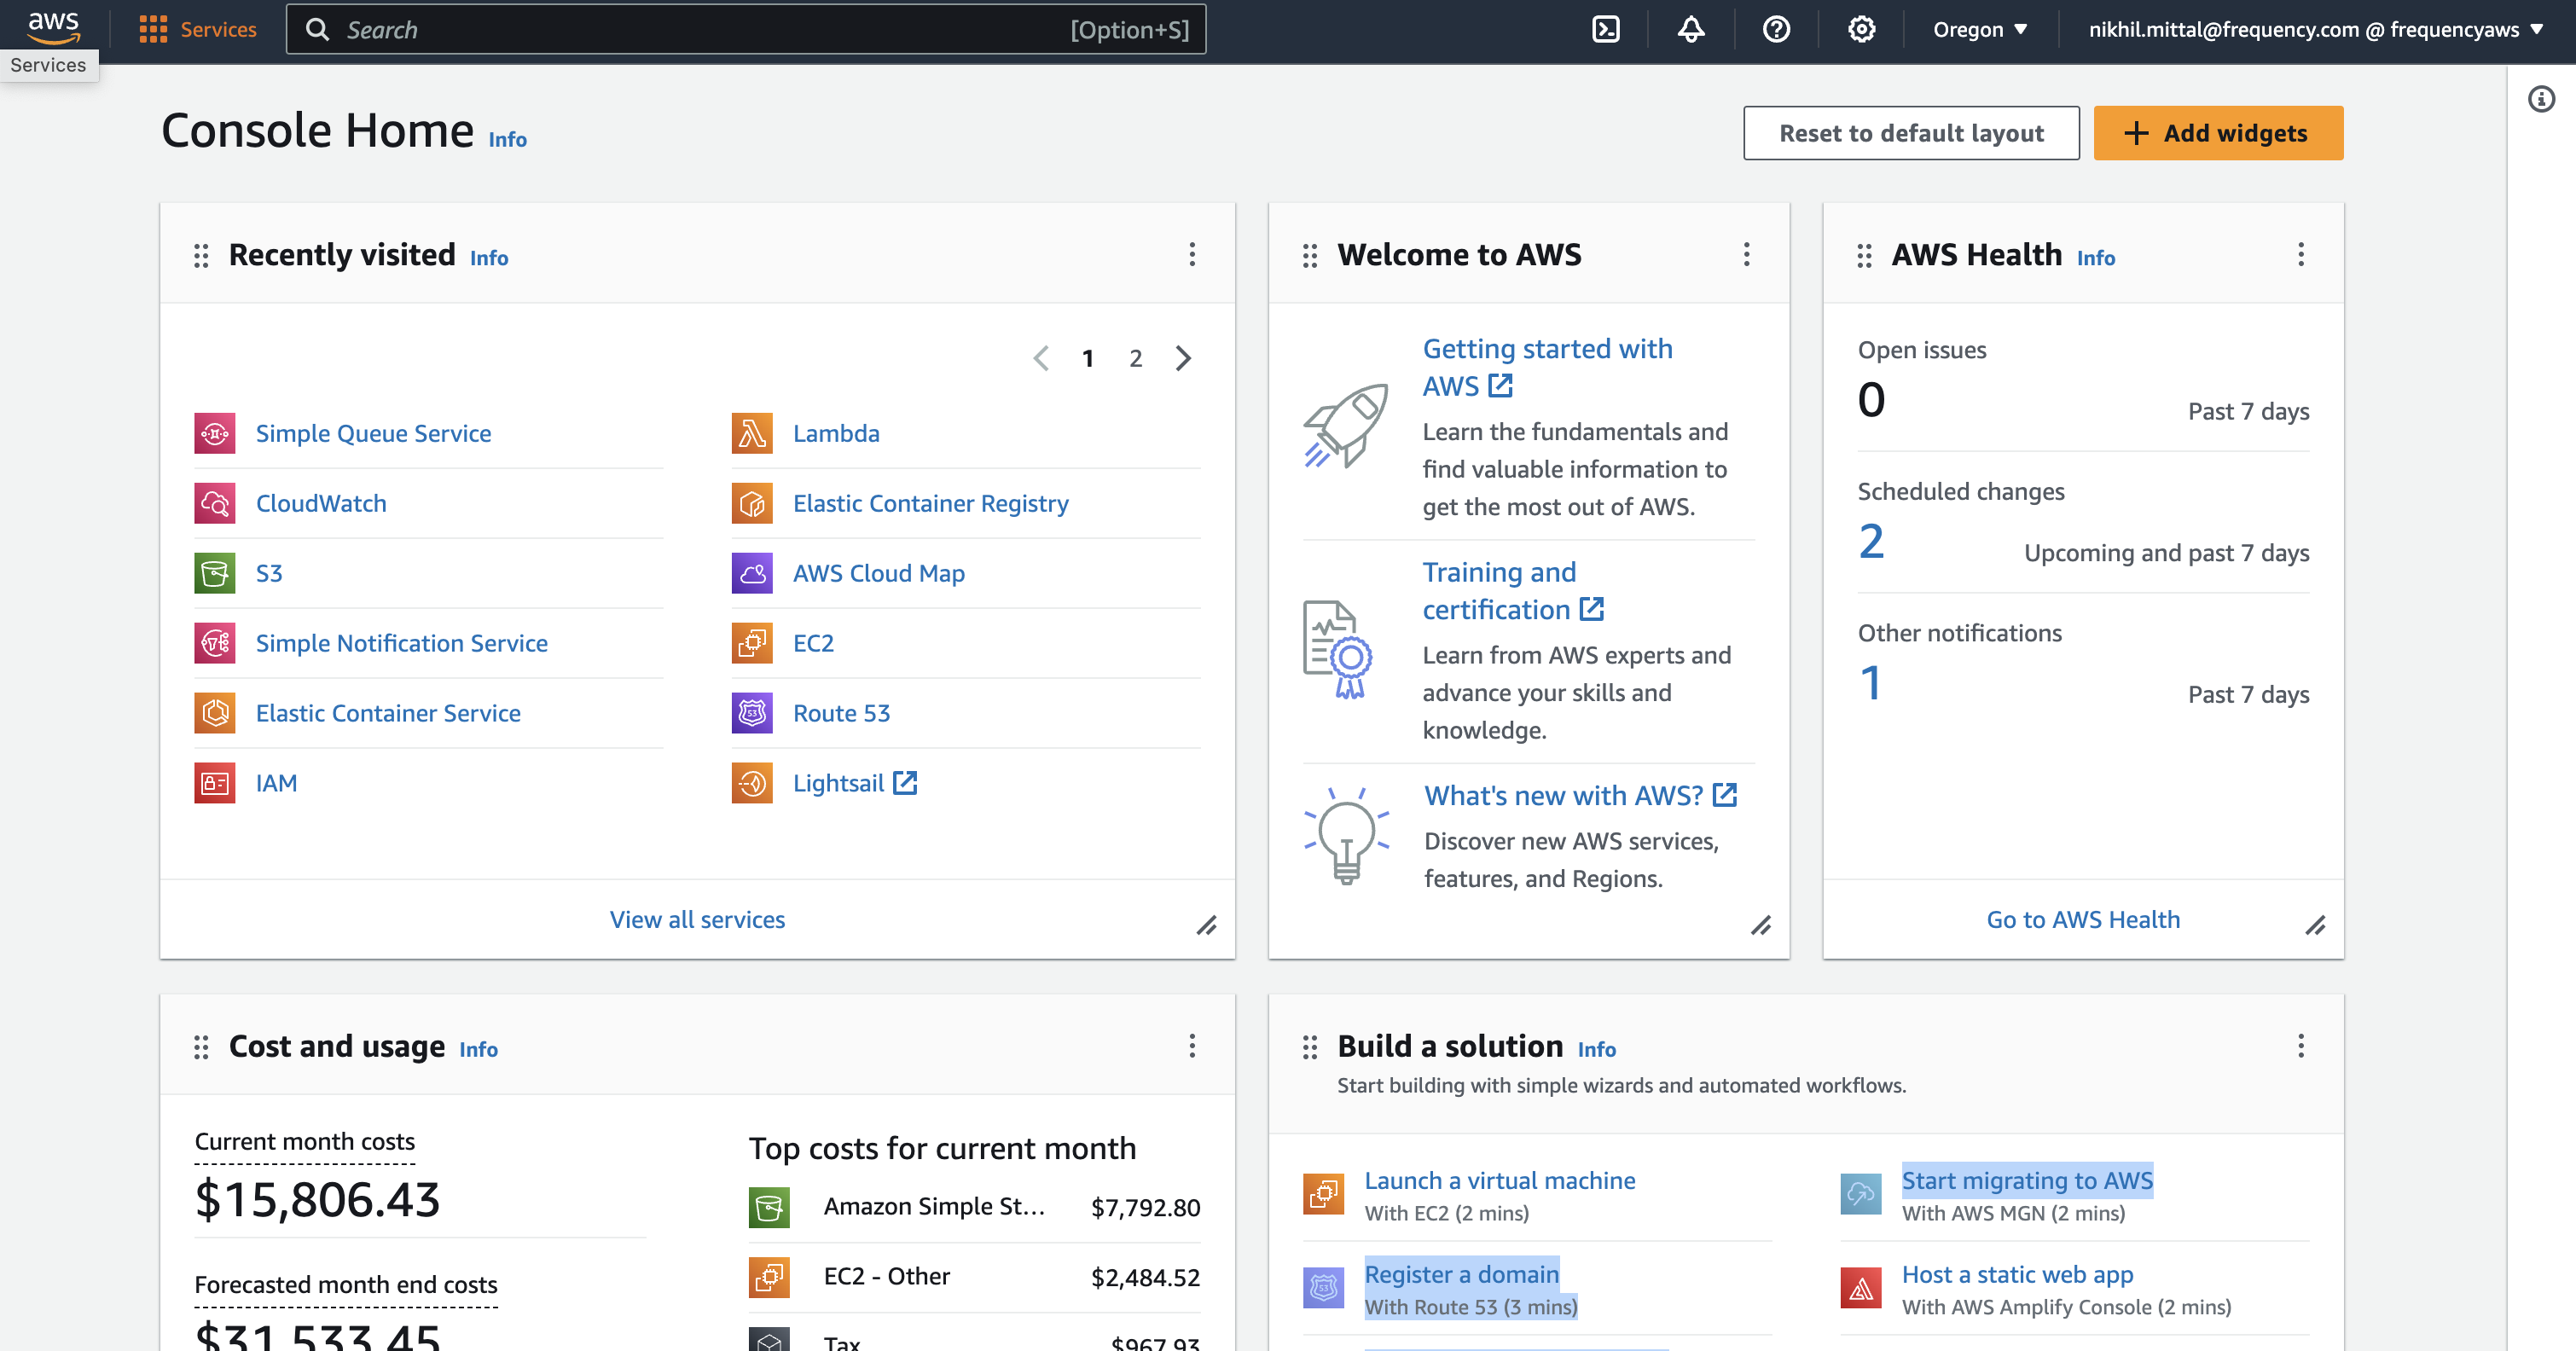The height and width of the screenshot is (1351, 2576).
Task: Open Recently visited widget options menu
Action: (1192, 254)
